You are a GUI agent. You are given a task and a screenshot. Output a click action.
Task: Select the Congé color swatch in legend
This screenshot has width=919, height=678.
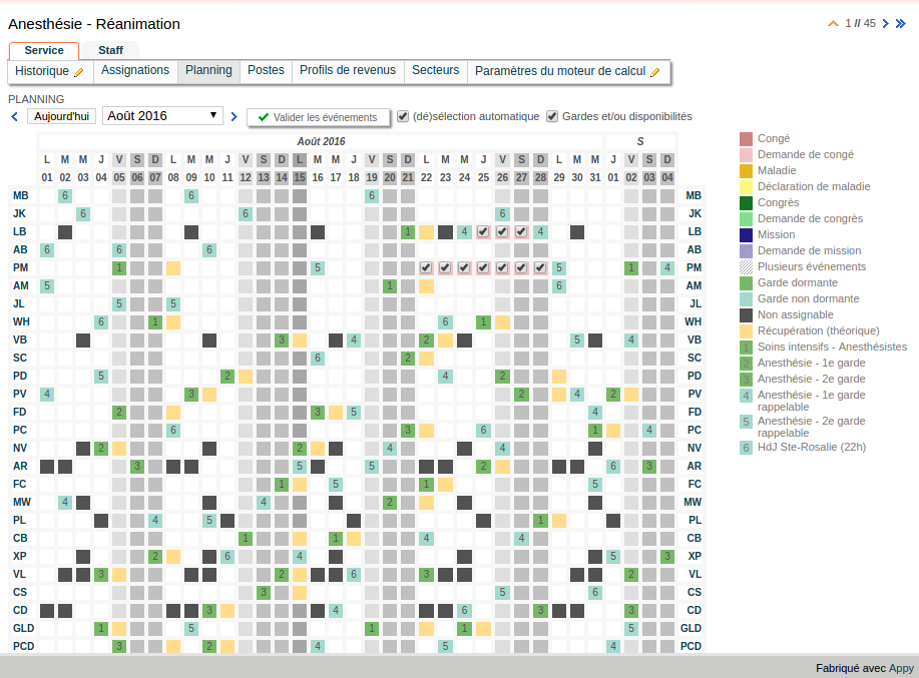click(x=746, y=139)
